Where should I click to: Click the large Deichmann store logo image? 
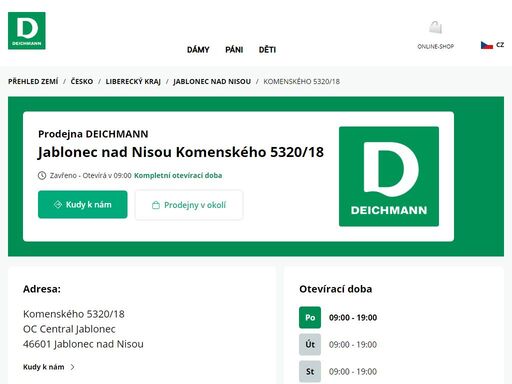click(x=389, y=176)
